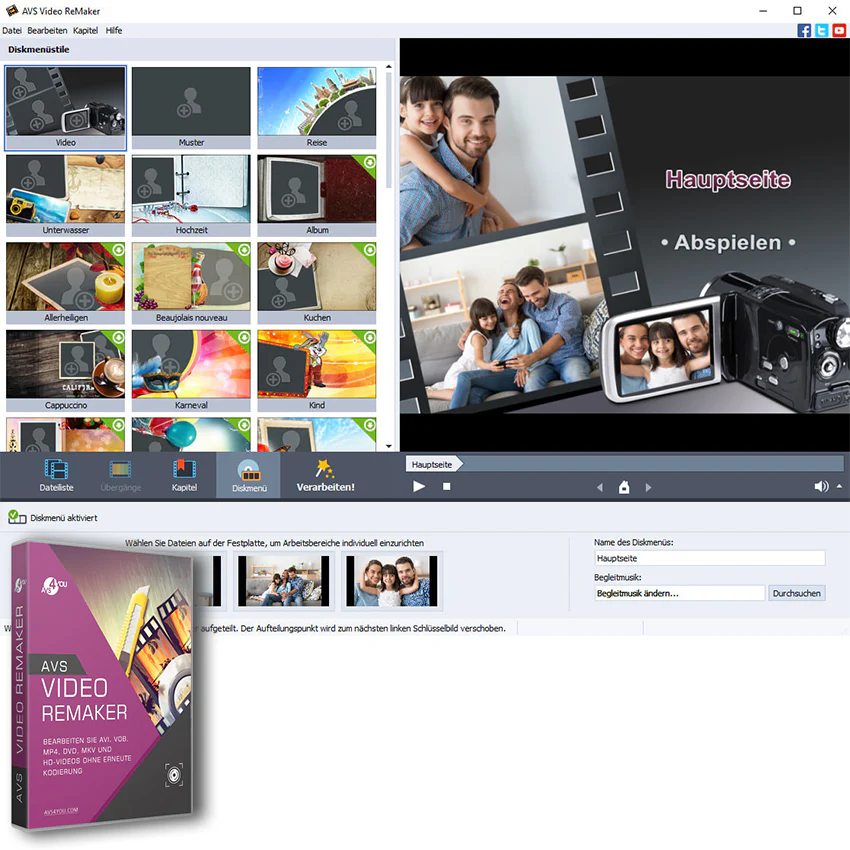Image resolution: width=850 pixels, height=850 pixels.
Task: Click the Diskmenüstile panel heading
Action: click(38, 49)
